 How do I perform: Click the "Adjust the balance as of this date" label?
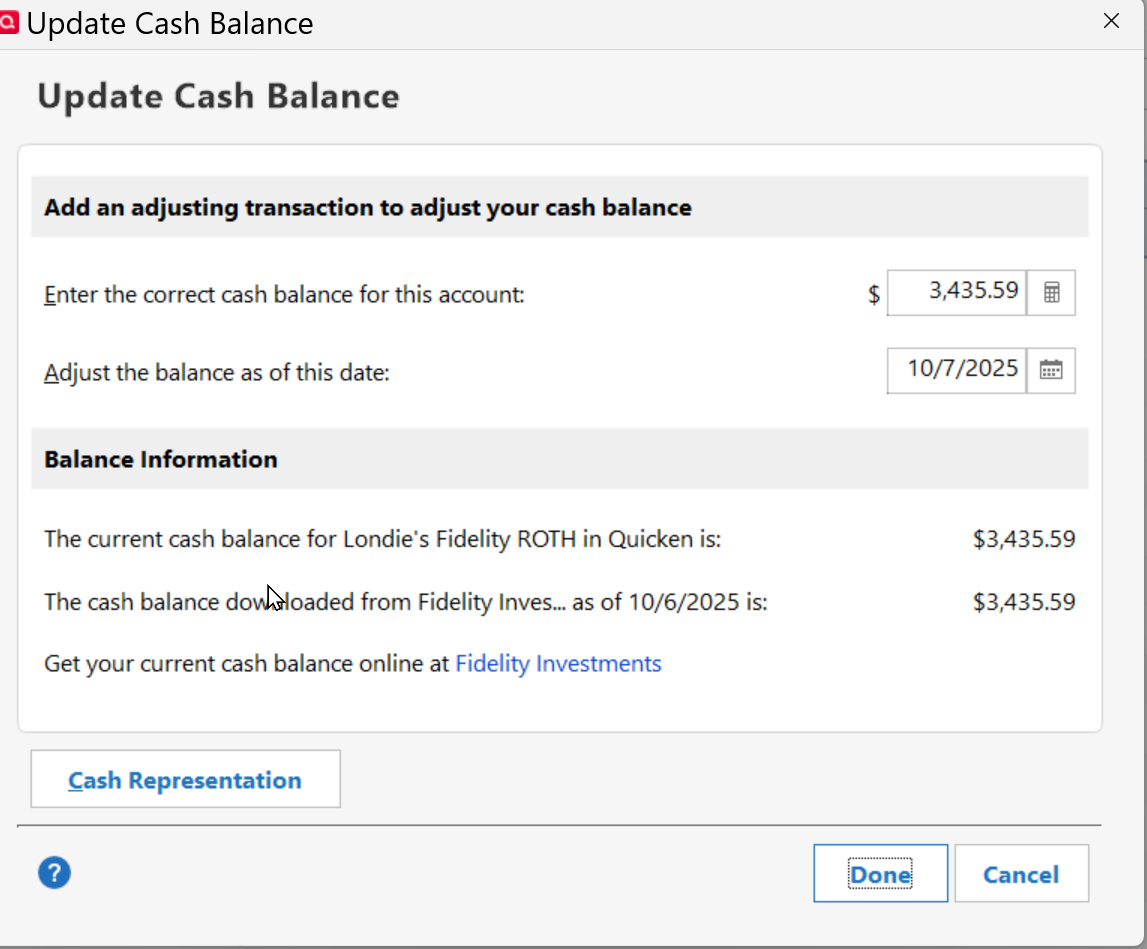216,374
